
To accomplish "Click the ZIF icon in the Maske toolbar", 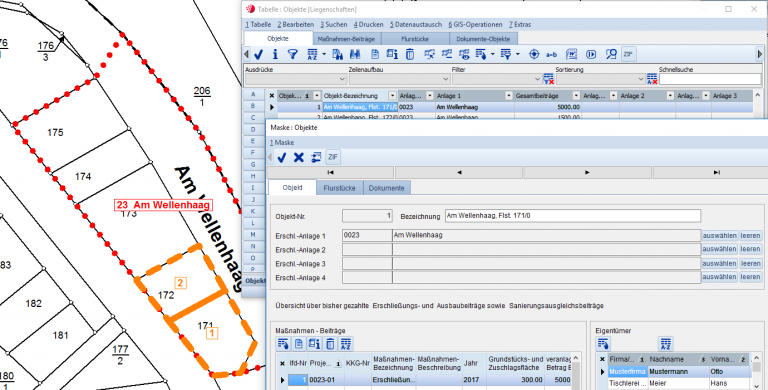I will click(x=333, y=157).
